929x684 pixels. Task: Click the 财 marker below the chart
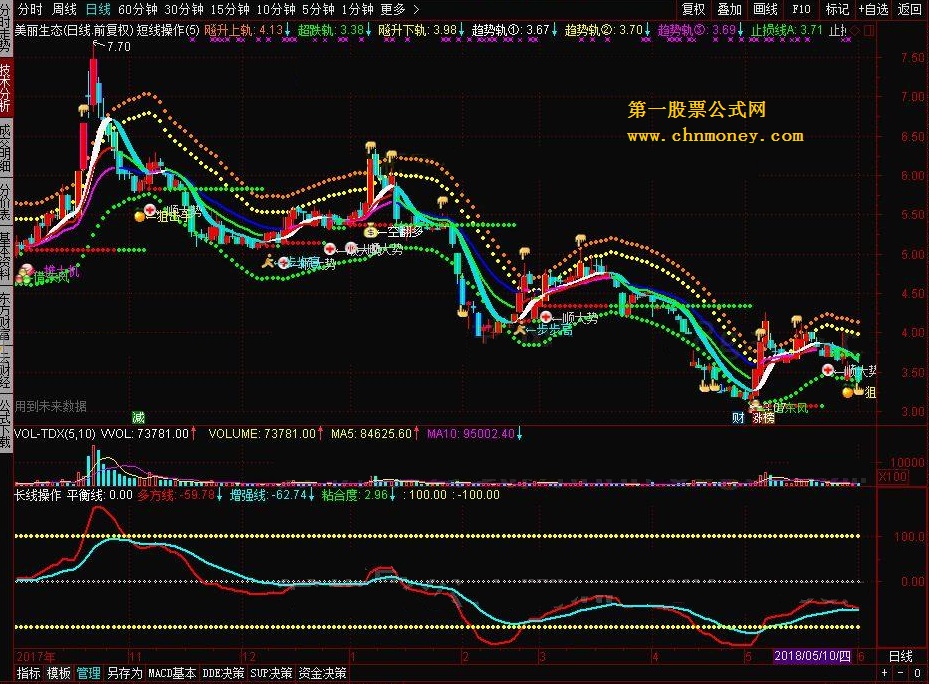point(738,417)
